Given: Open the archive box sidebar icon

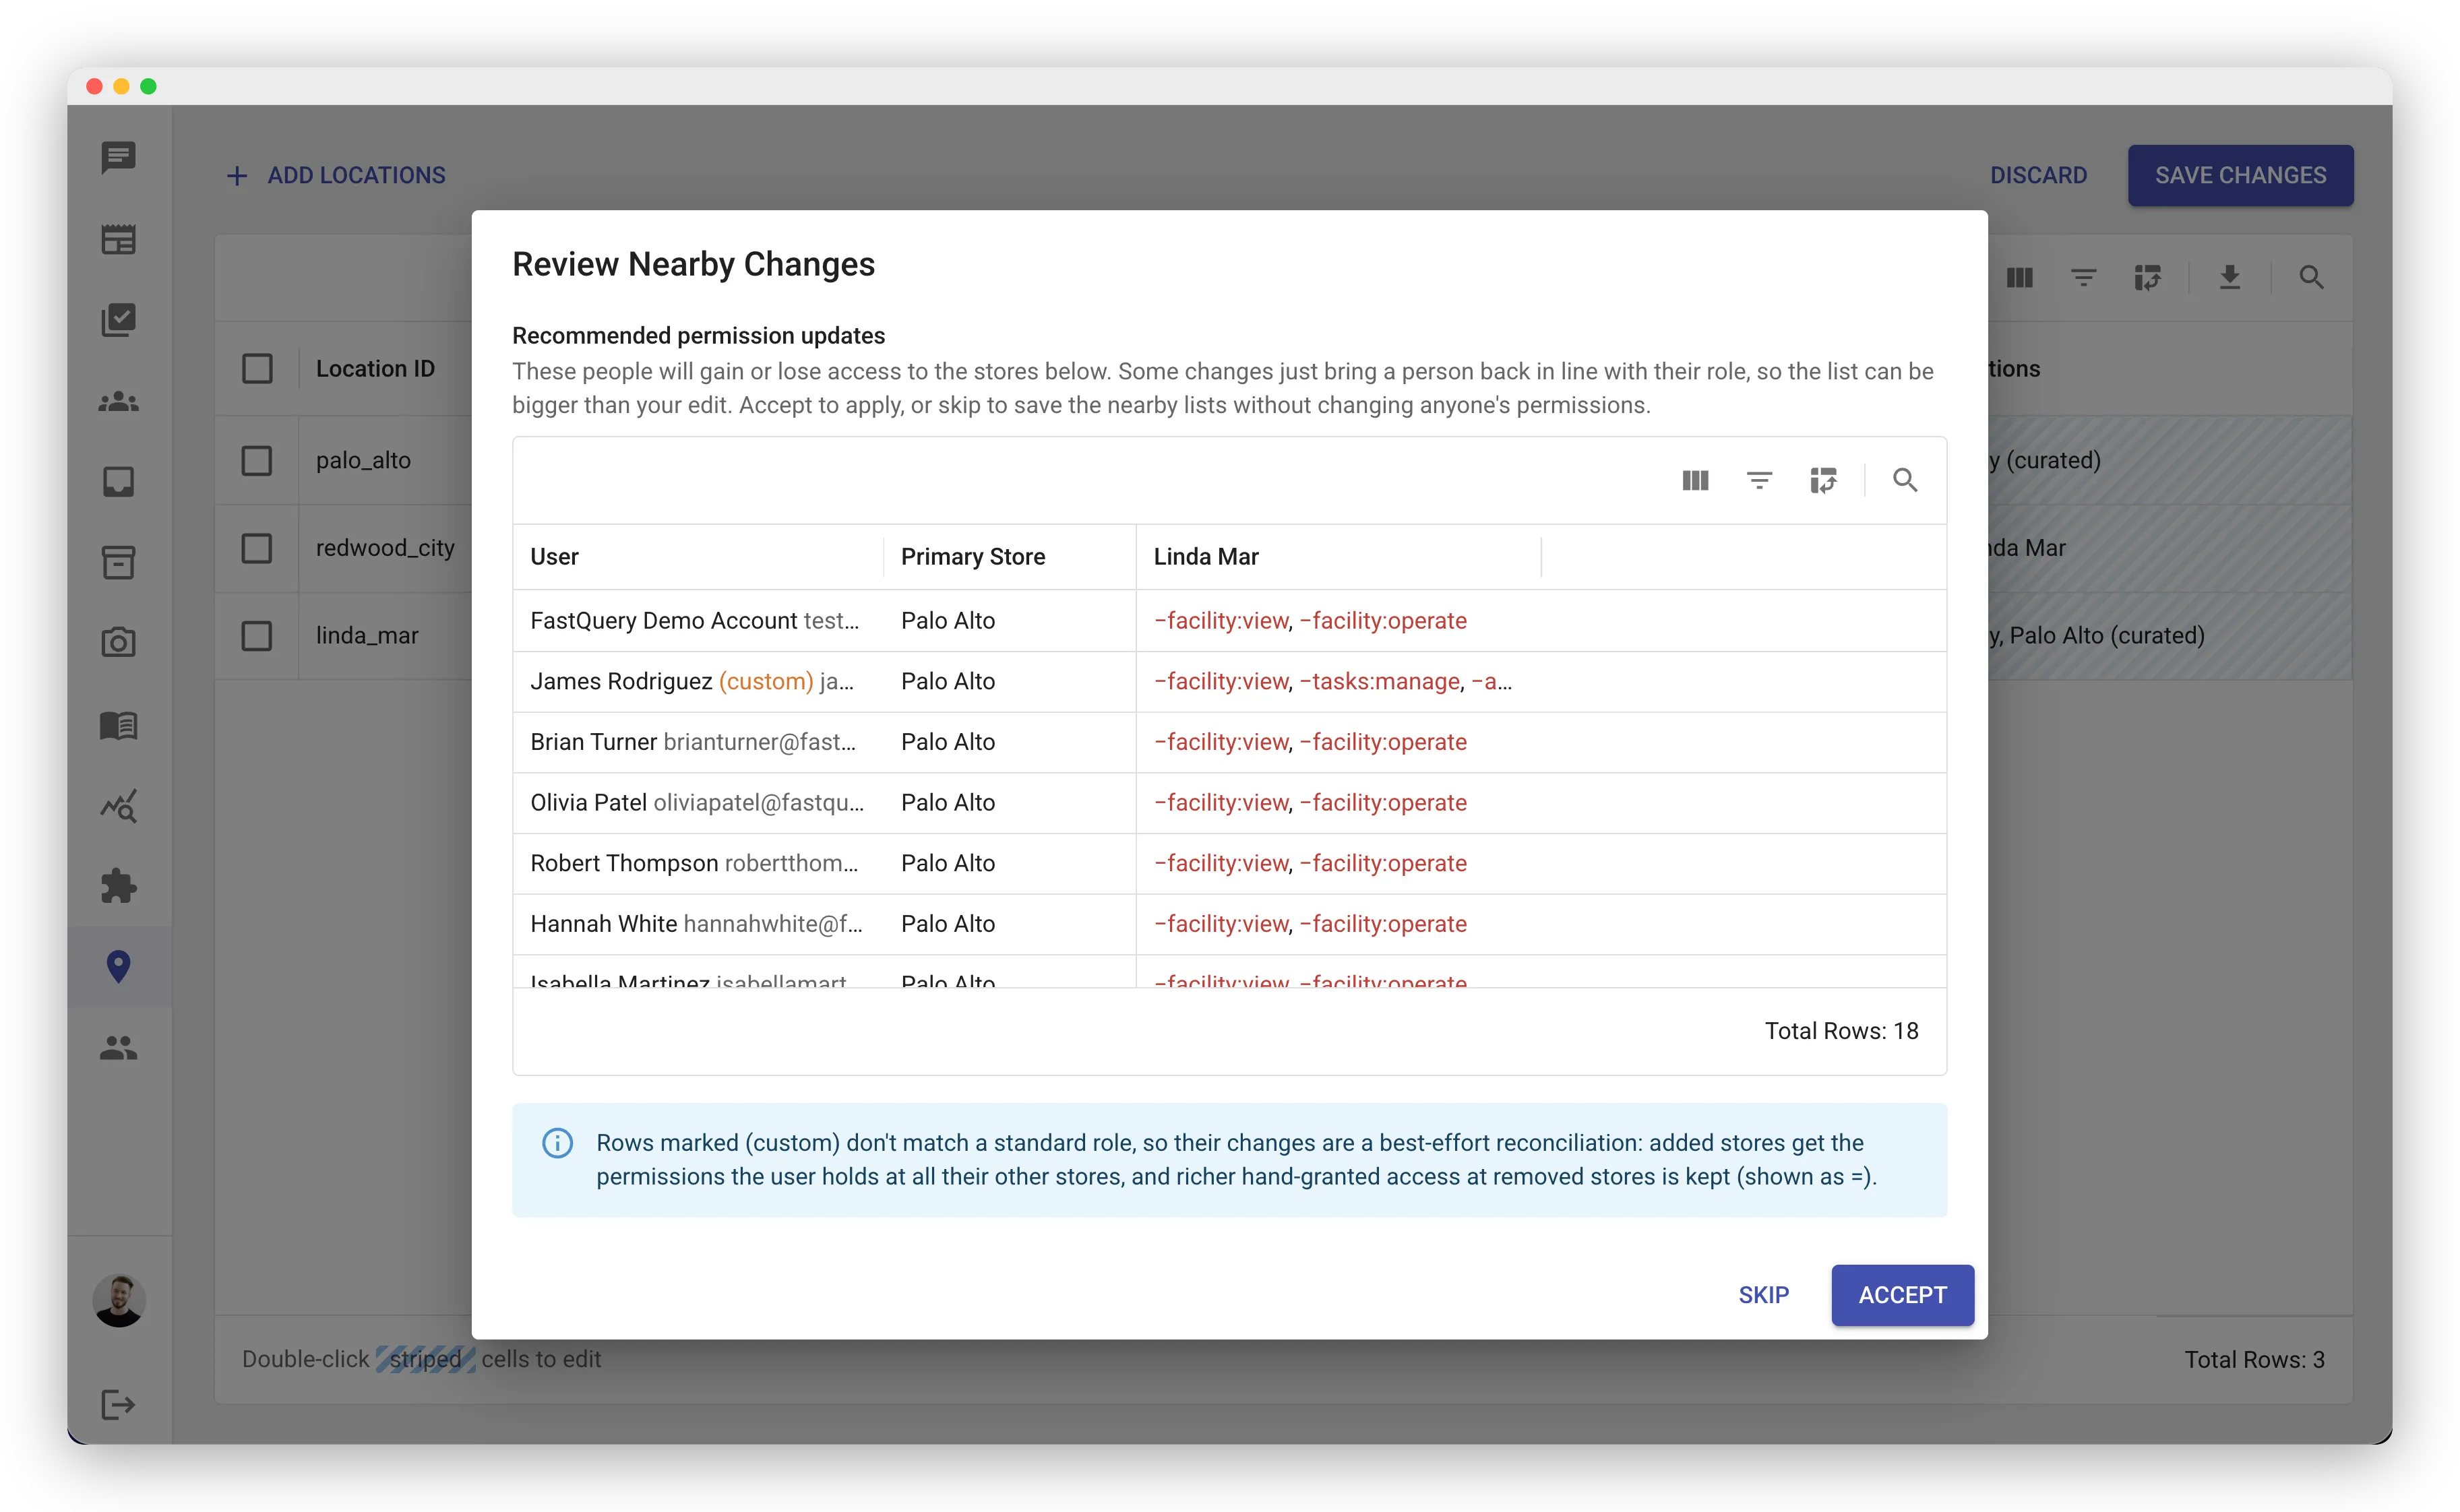Looking at the screenshot, I should pyautogui.click(x=118, y=562).
